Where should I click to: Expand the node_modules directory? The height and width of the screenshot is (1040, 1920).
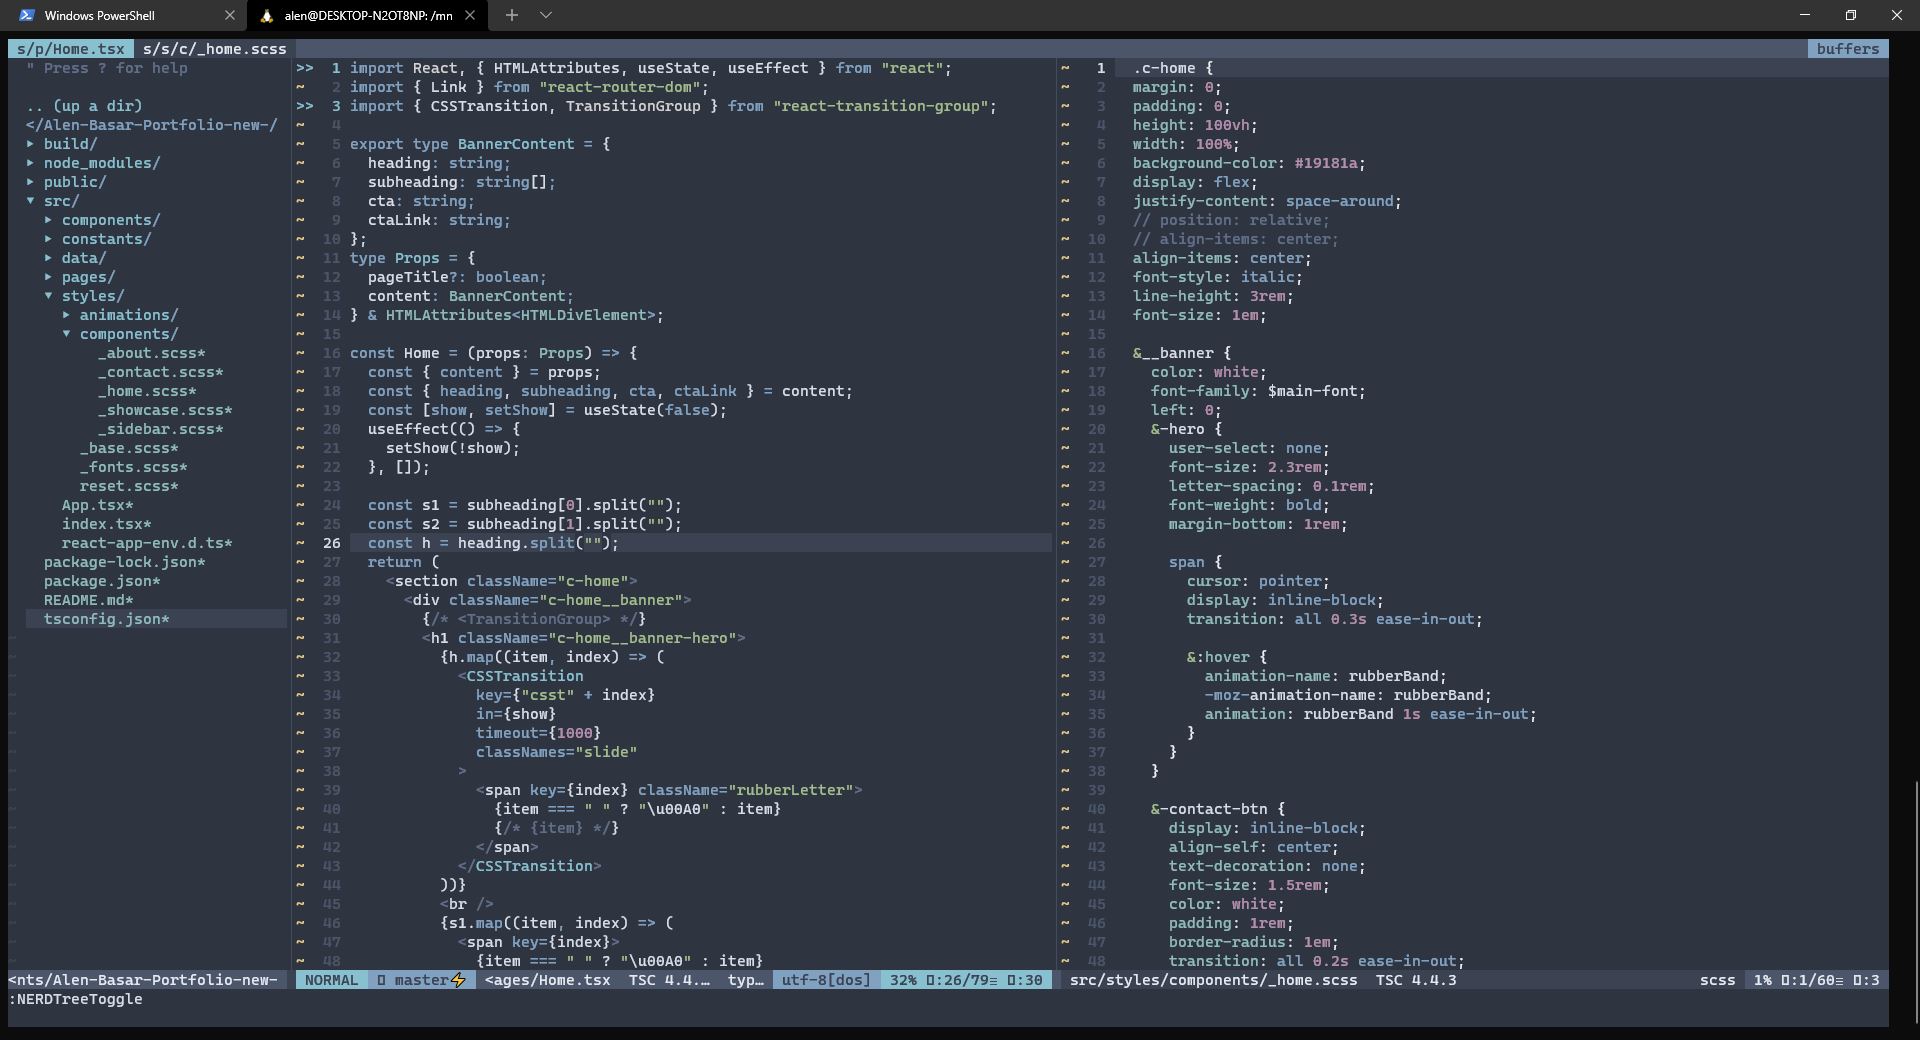[x=31, y=162]
